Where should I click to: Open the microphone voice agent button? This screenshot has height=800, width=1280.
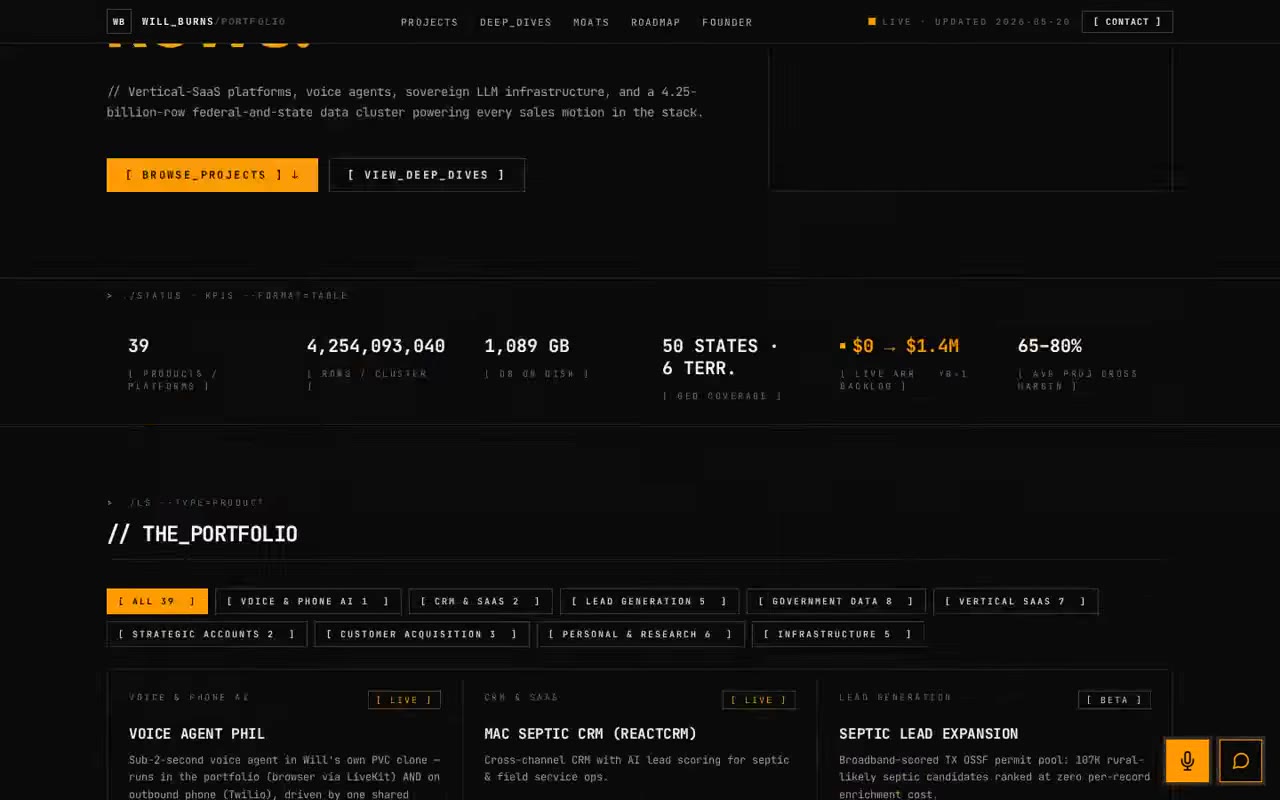(1187, 761)
